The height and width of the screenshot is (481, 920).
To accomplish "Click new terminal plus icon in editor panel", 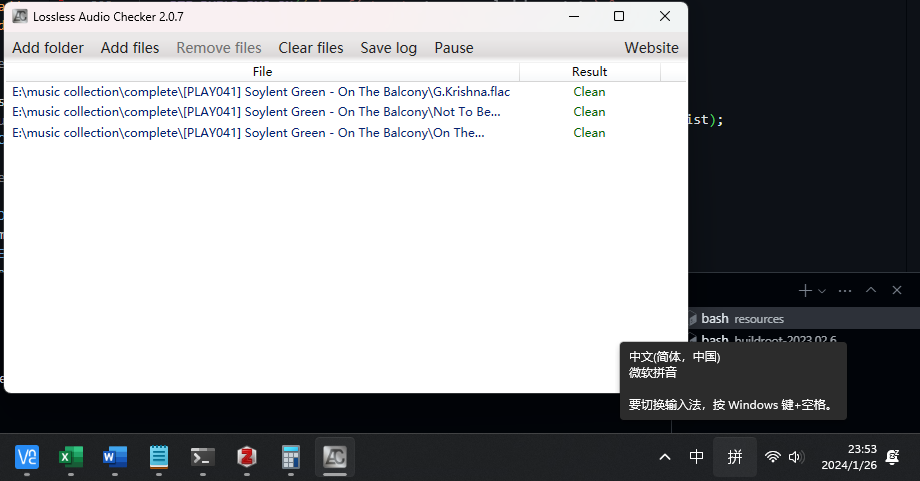I will 805,290.
